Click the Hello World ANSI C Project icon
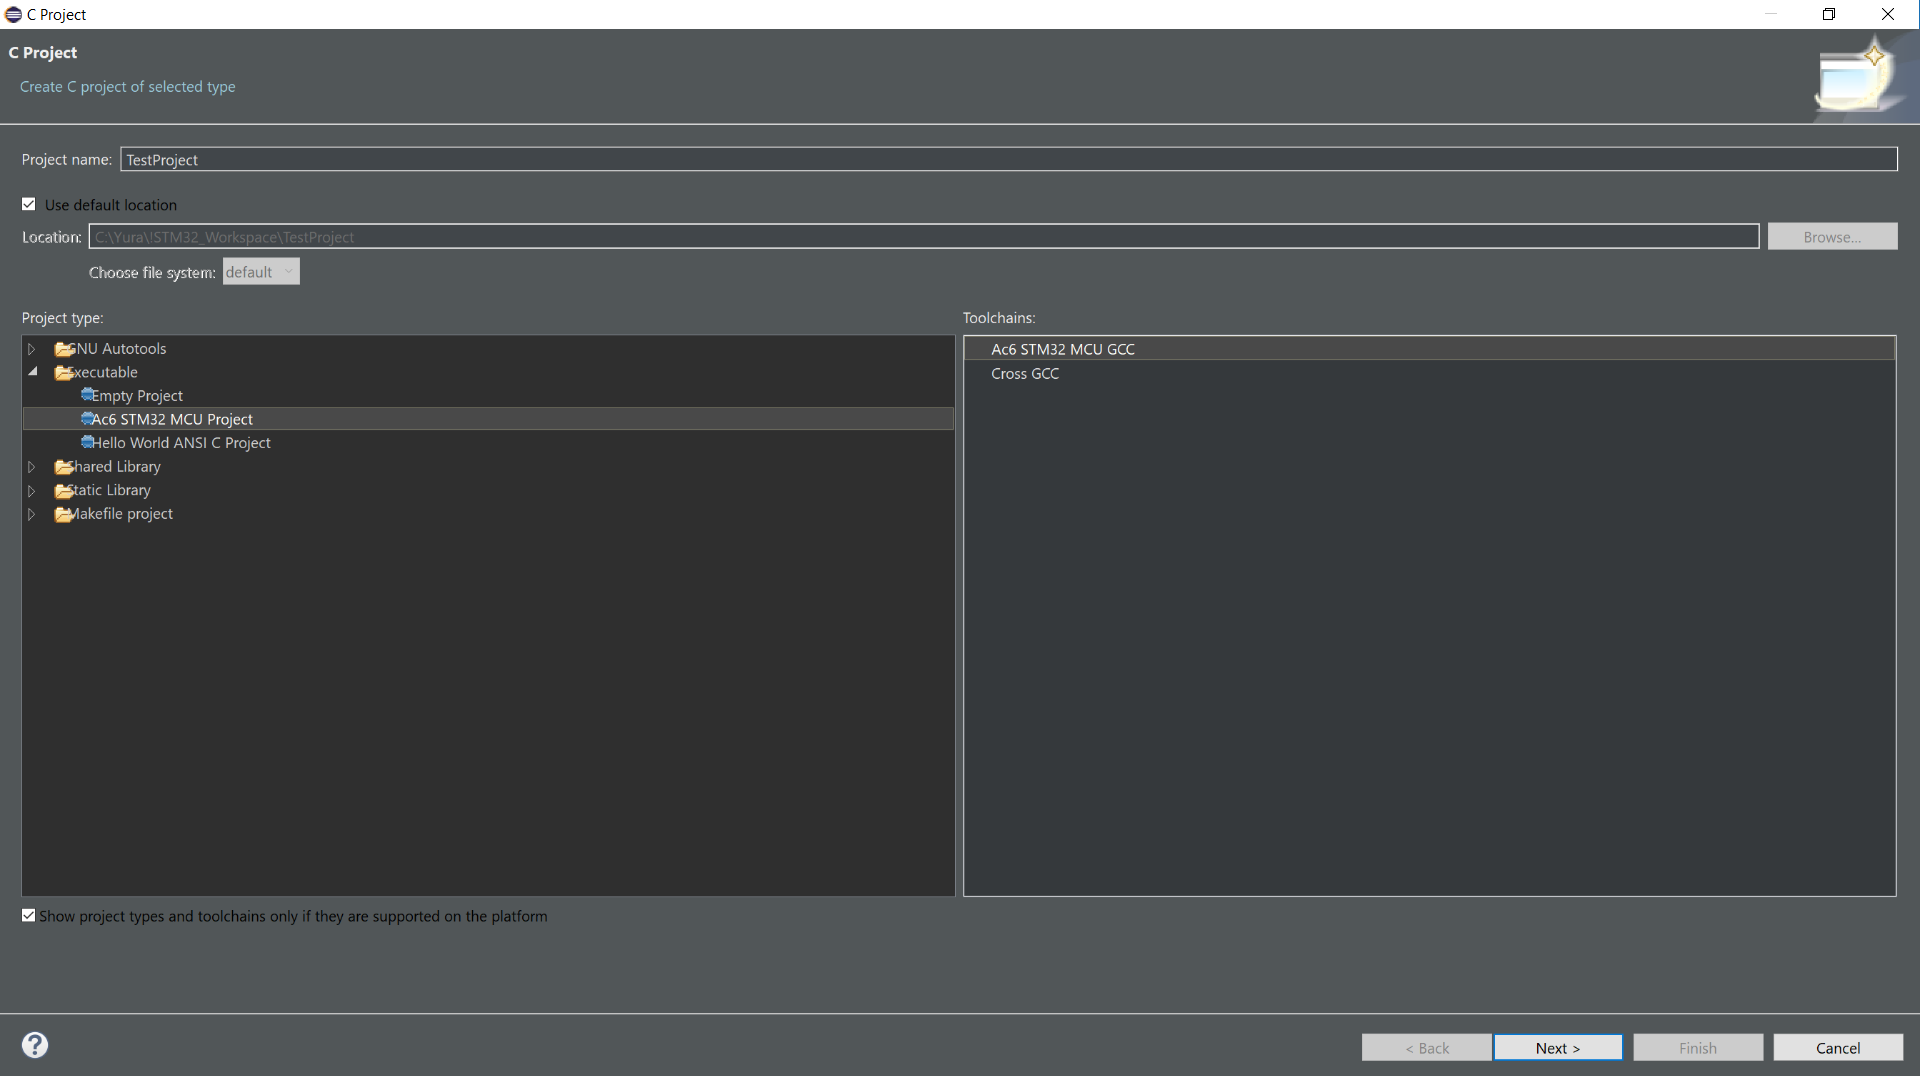The height and width of the screenshot is (1076, 1920). pos(87,442)
